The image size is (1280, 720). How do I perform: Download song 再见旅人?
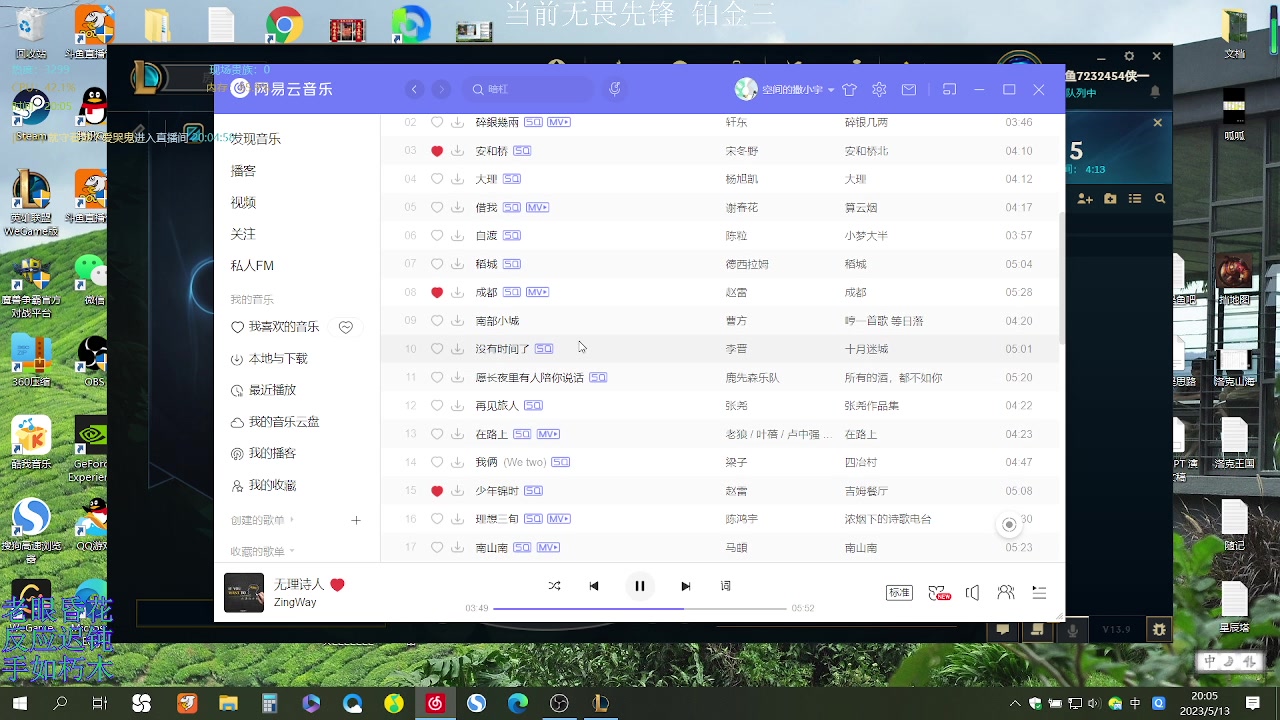[x=457, y=405]
